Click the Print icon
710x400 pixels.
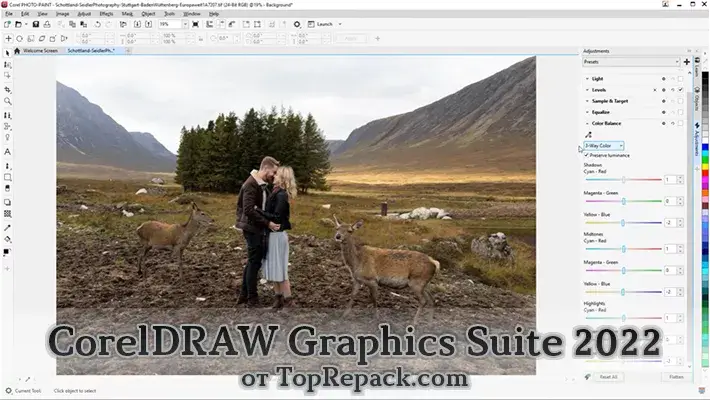click(x=47, y=24)
